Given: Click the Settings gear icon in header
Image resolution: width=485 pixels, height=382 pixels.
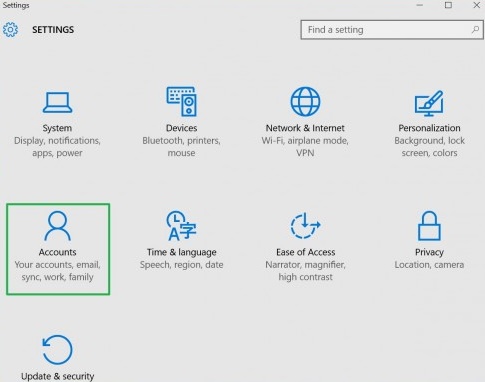Looking at the screenshot, I should [x=10, y=30].
